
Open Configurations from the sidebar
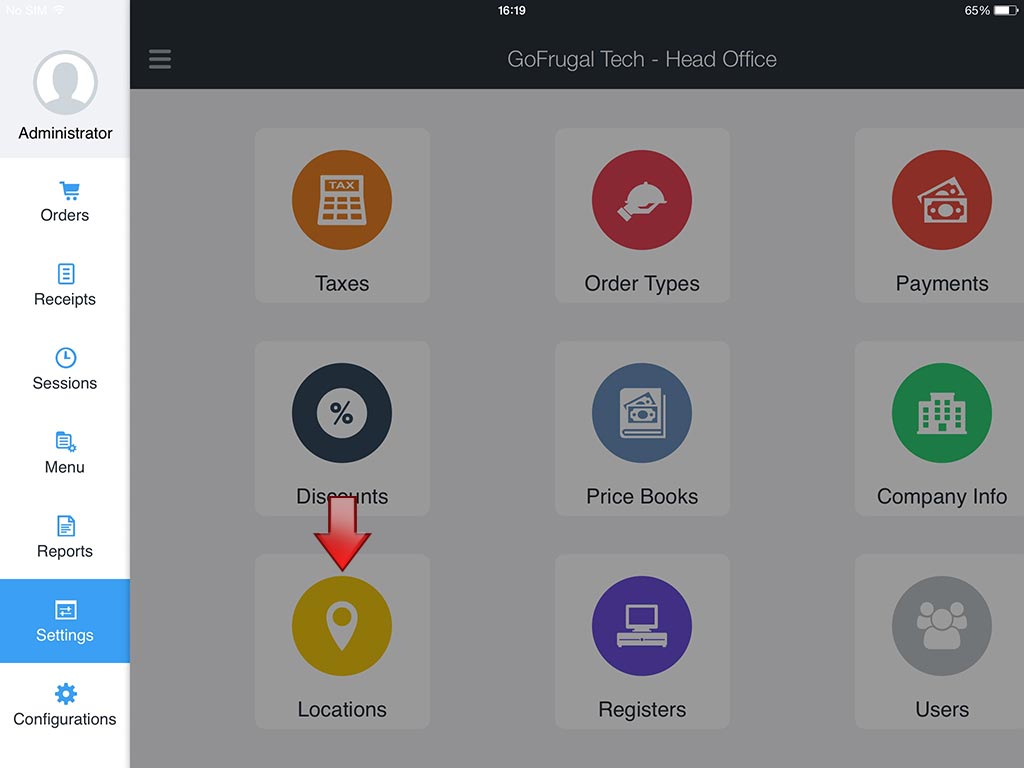[x=65, y=706]
